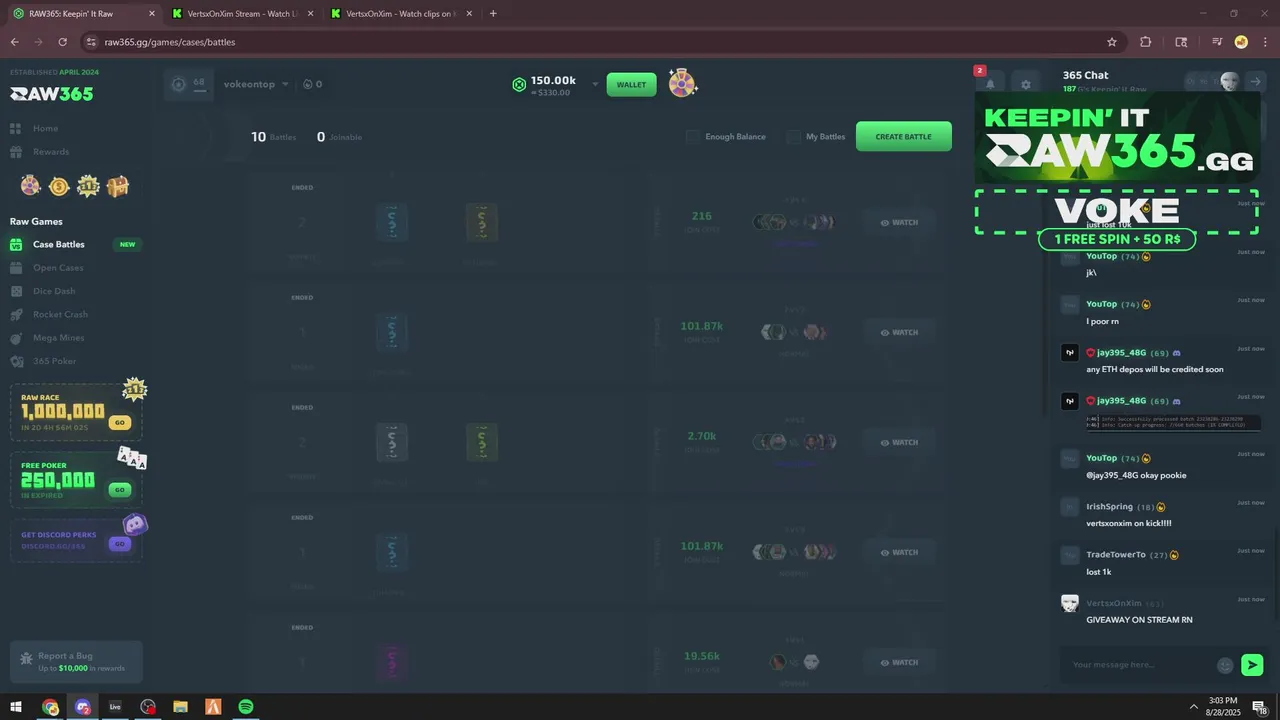This screenshot has width=1280, height=720.
Task: Open browser extensions puzzle icon
Action: pos(1146,42)
